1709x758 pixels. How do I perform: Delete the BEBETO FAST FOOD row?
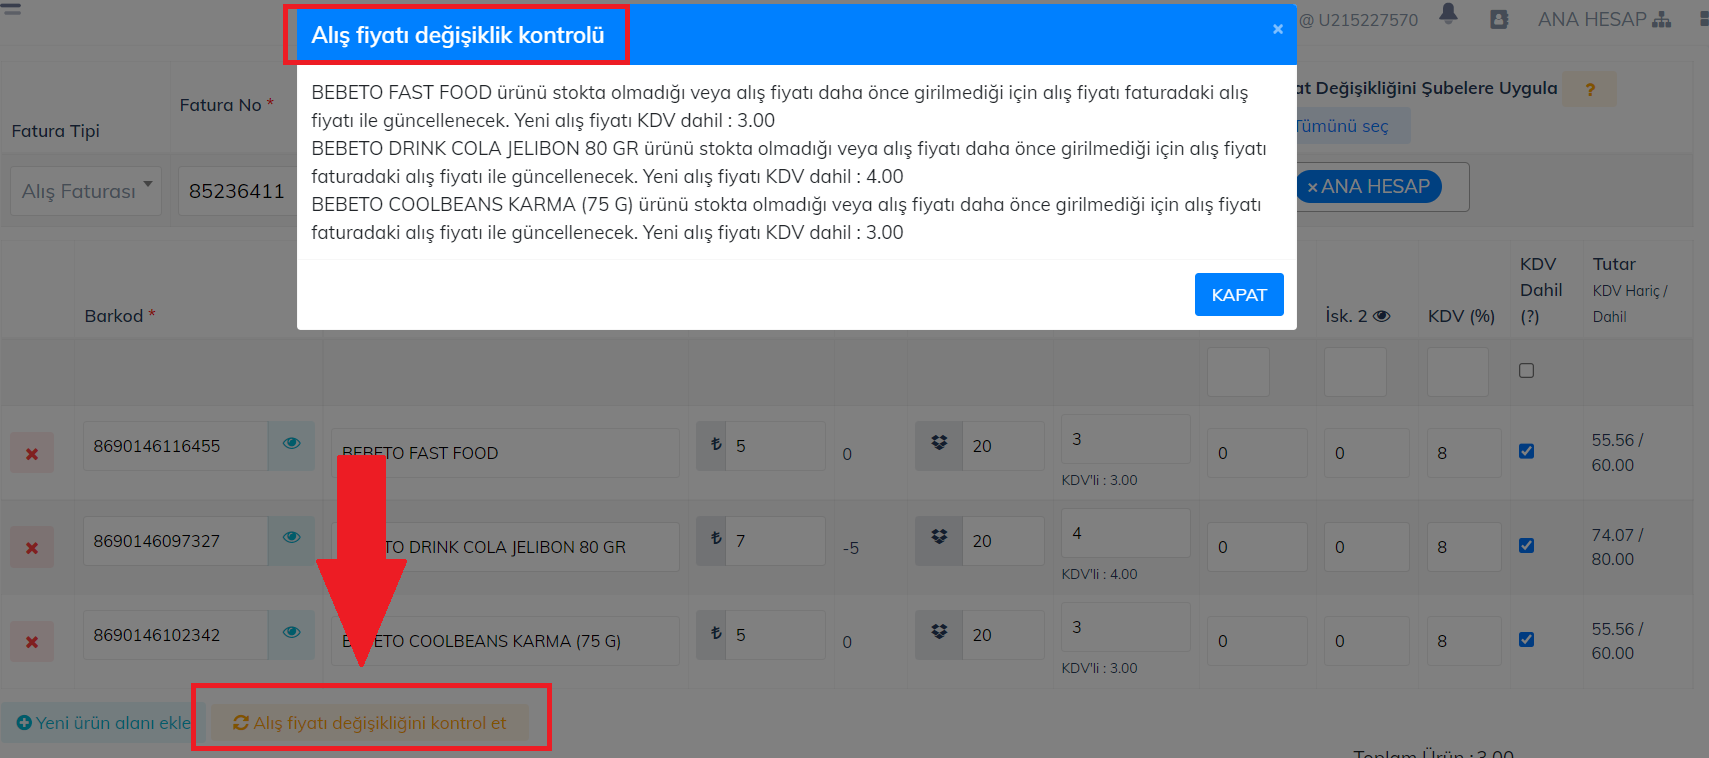[32, 453]
